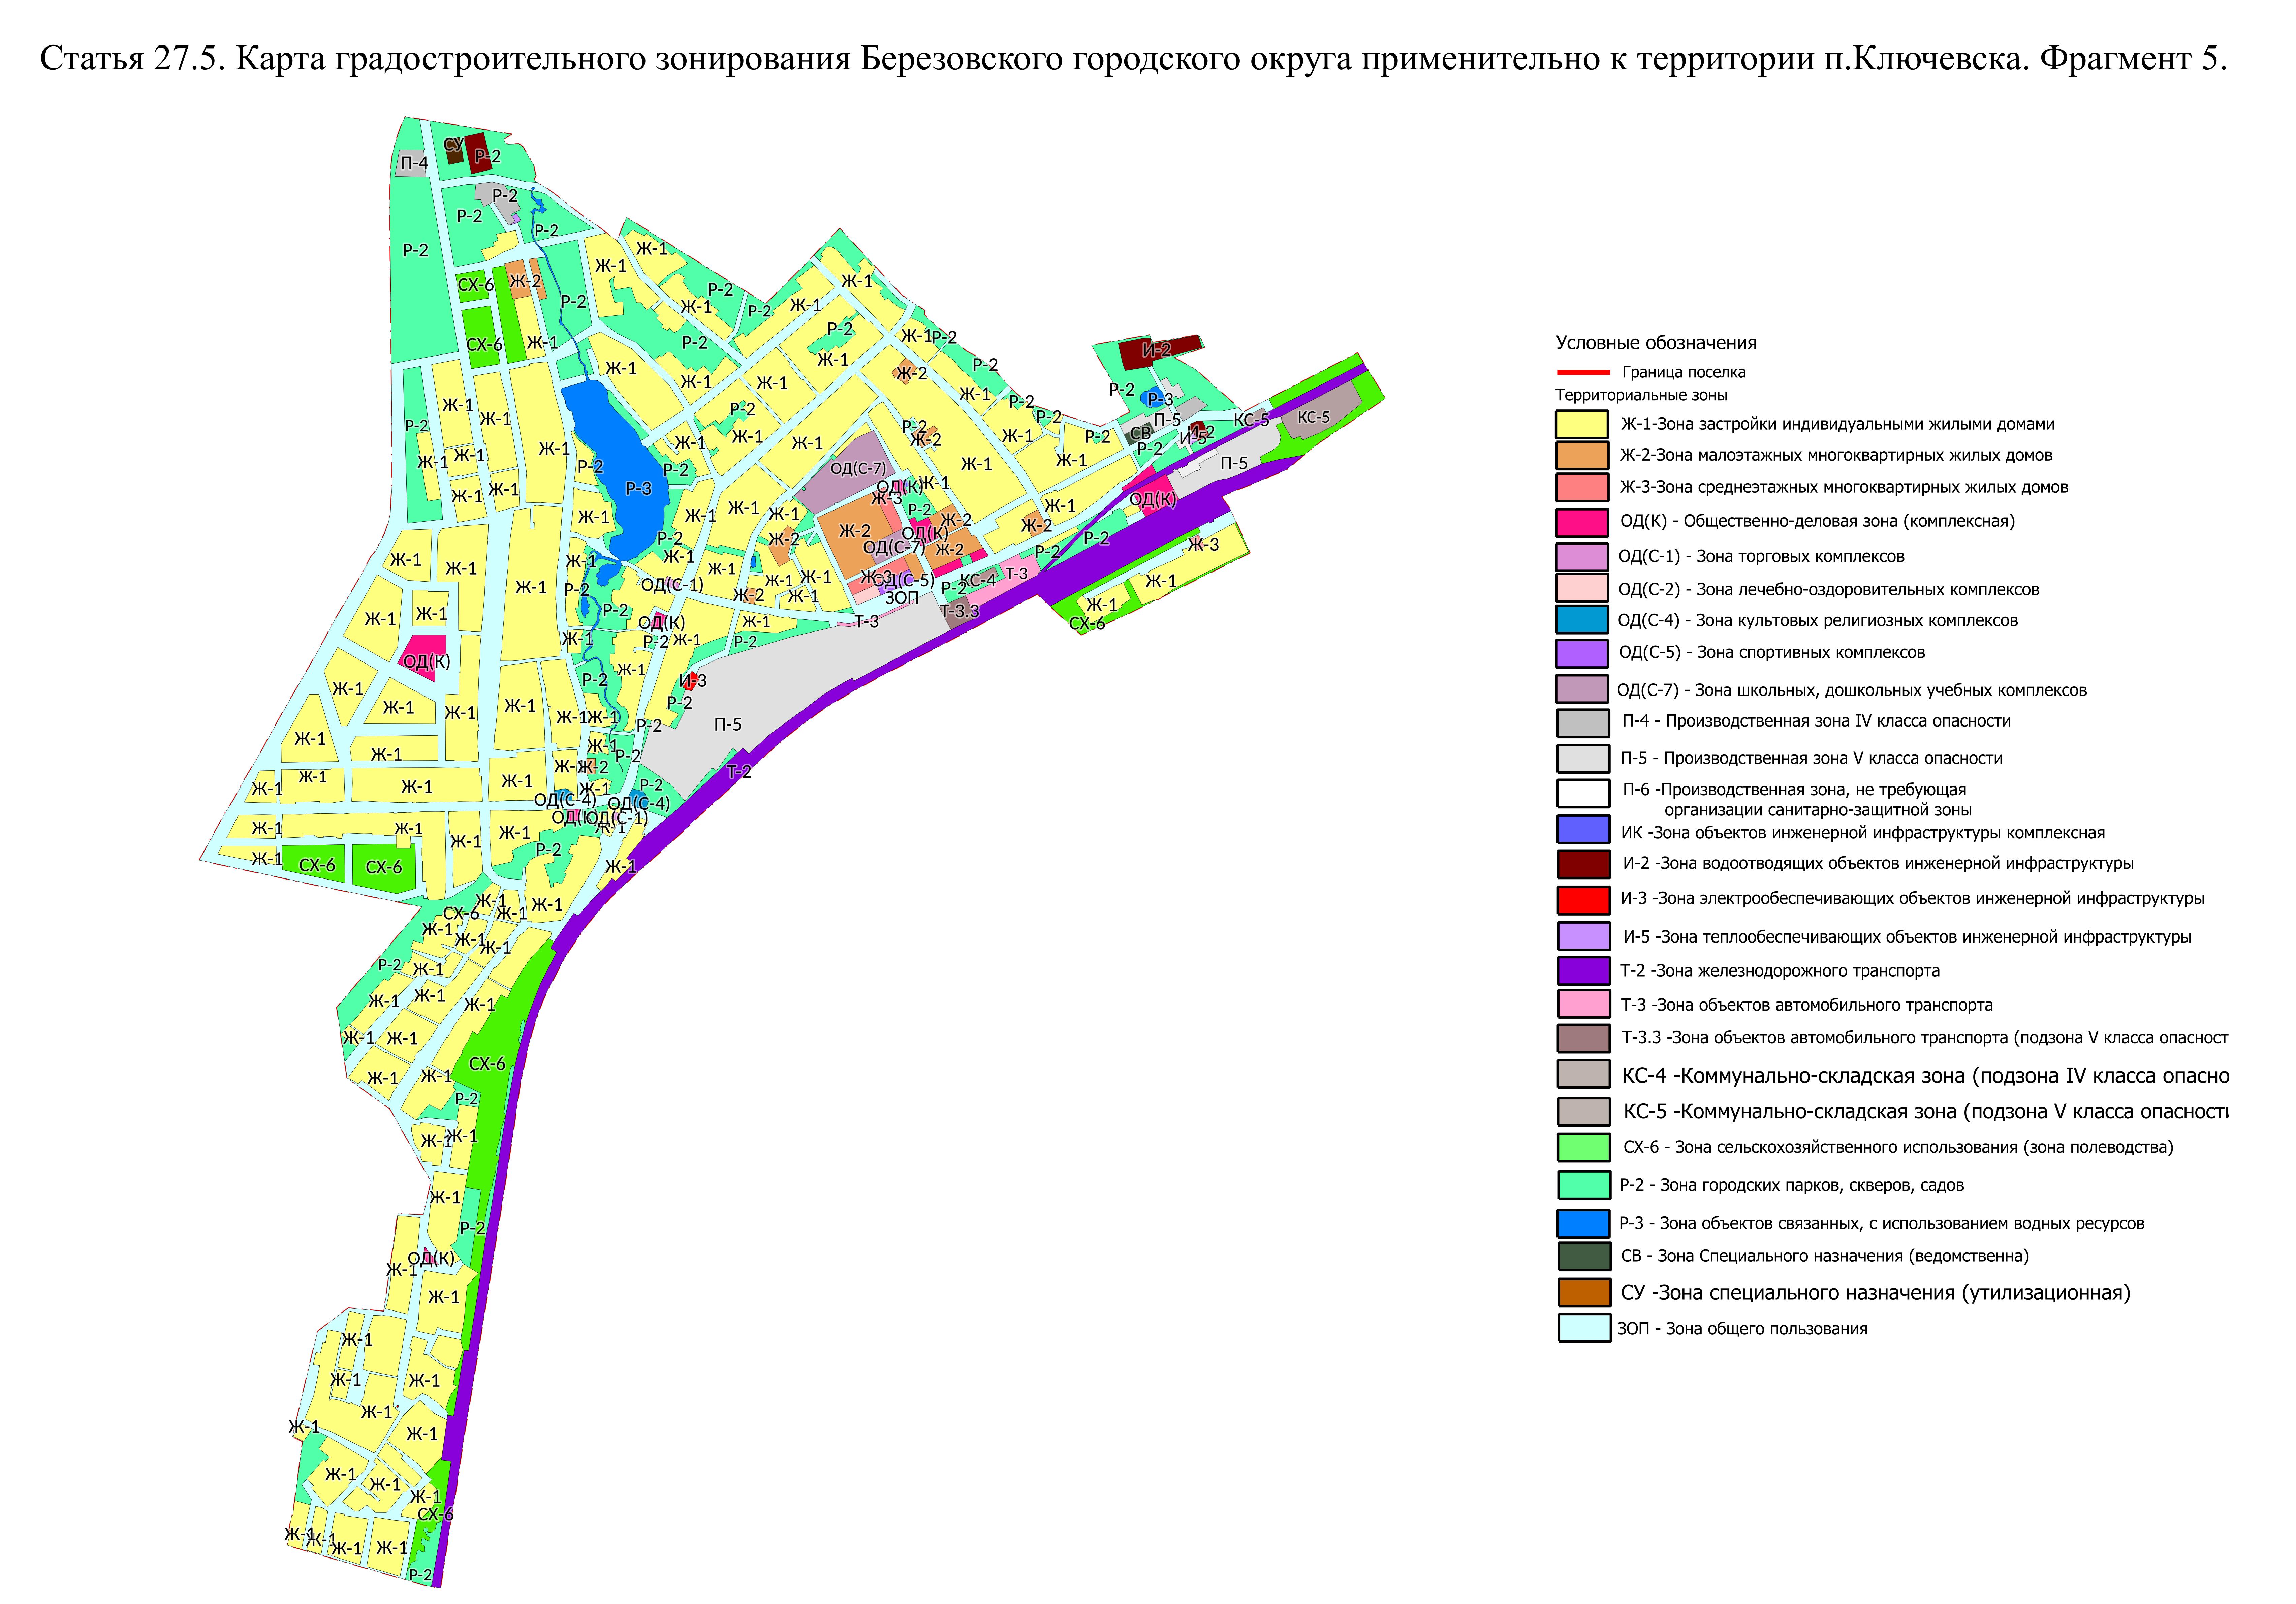Click the yellow Ж-1 legend swatch

[1582, 424]
